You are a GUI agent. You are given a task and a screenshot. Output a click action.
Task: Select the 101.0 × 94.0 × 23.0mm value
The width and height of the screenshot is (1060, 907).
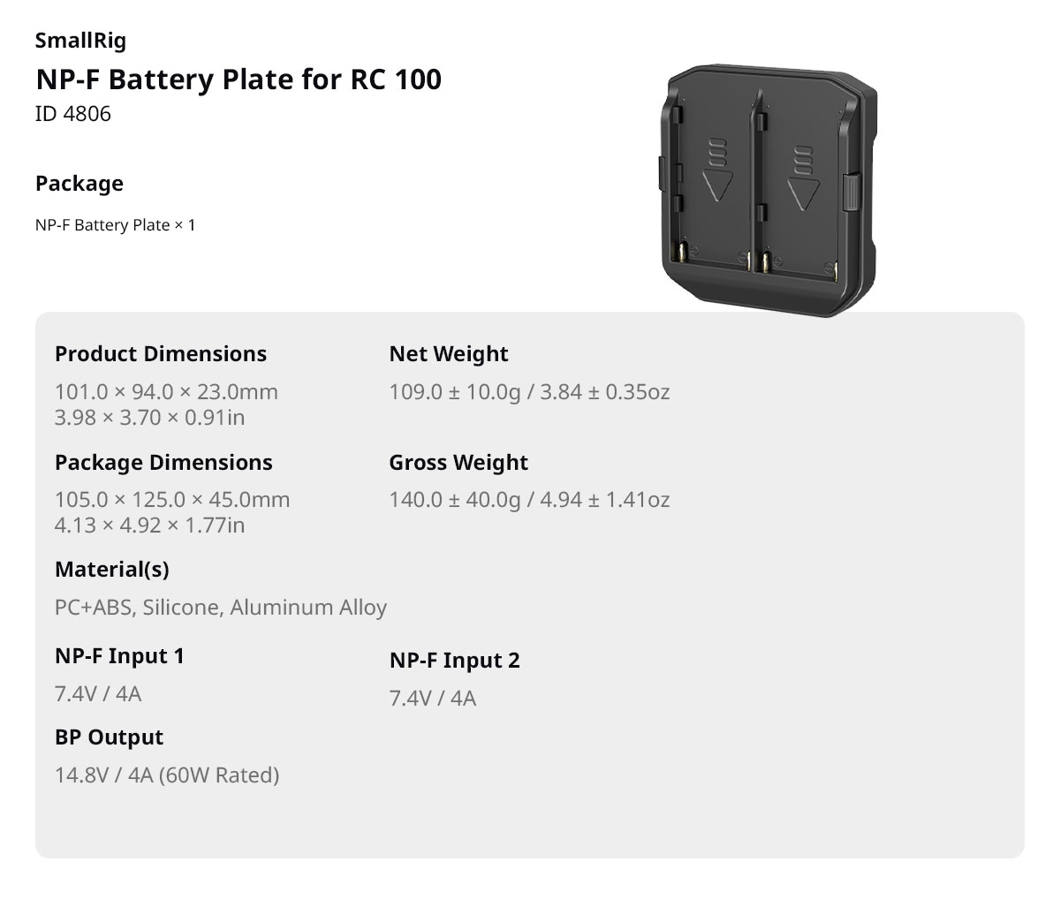[166, 392]
